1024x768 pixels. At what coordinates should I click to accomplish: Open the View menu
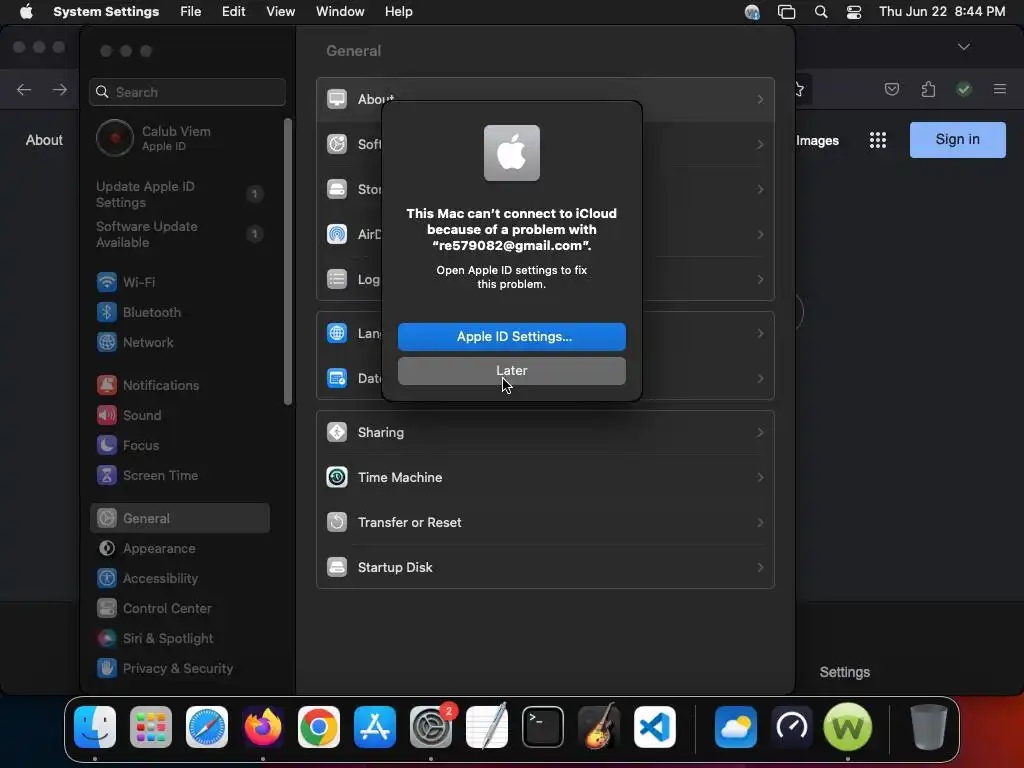[x=280, y=11]
